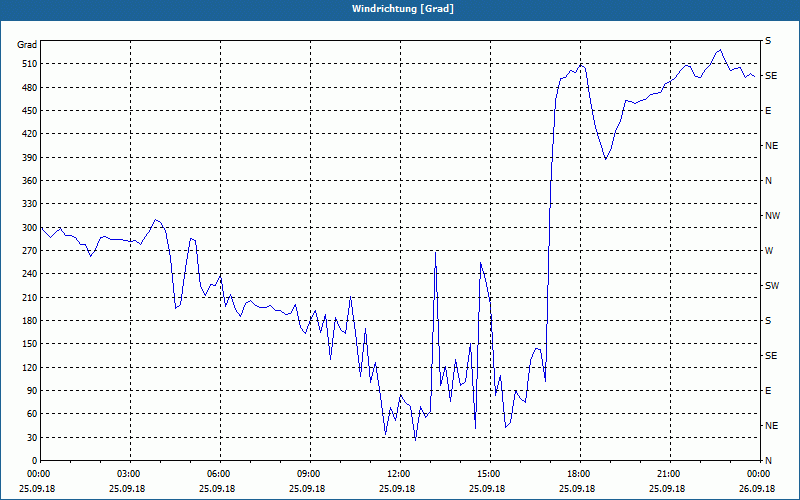Pick the '390' y-axis tick label
800x500 pixels.
(x=30, y=158)
